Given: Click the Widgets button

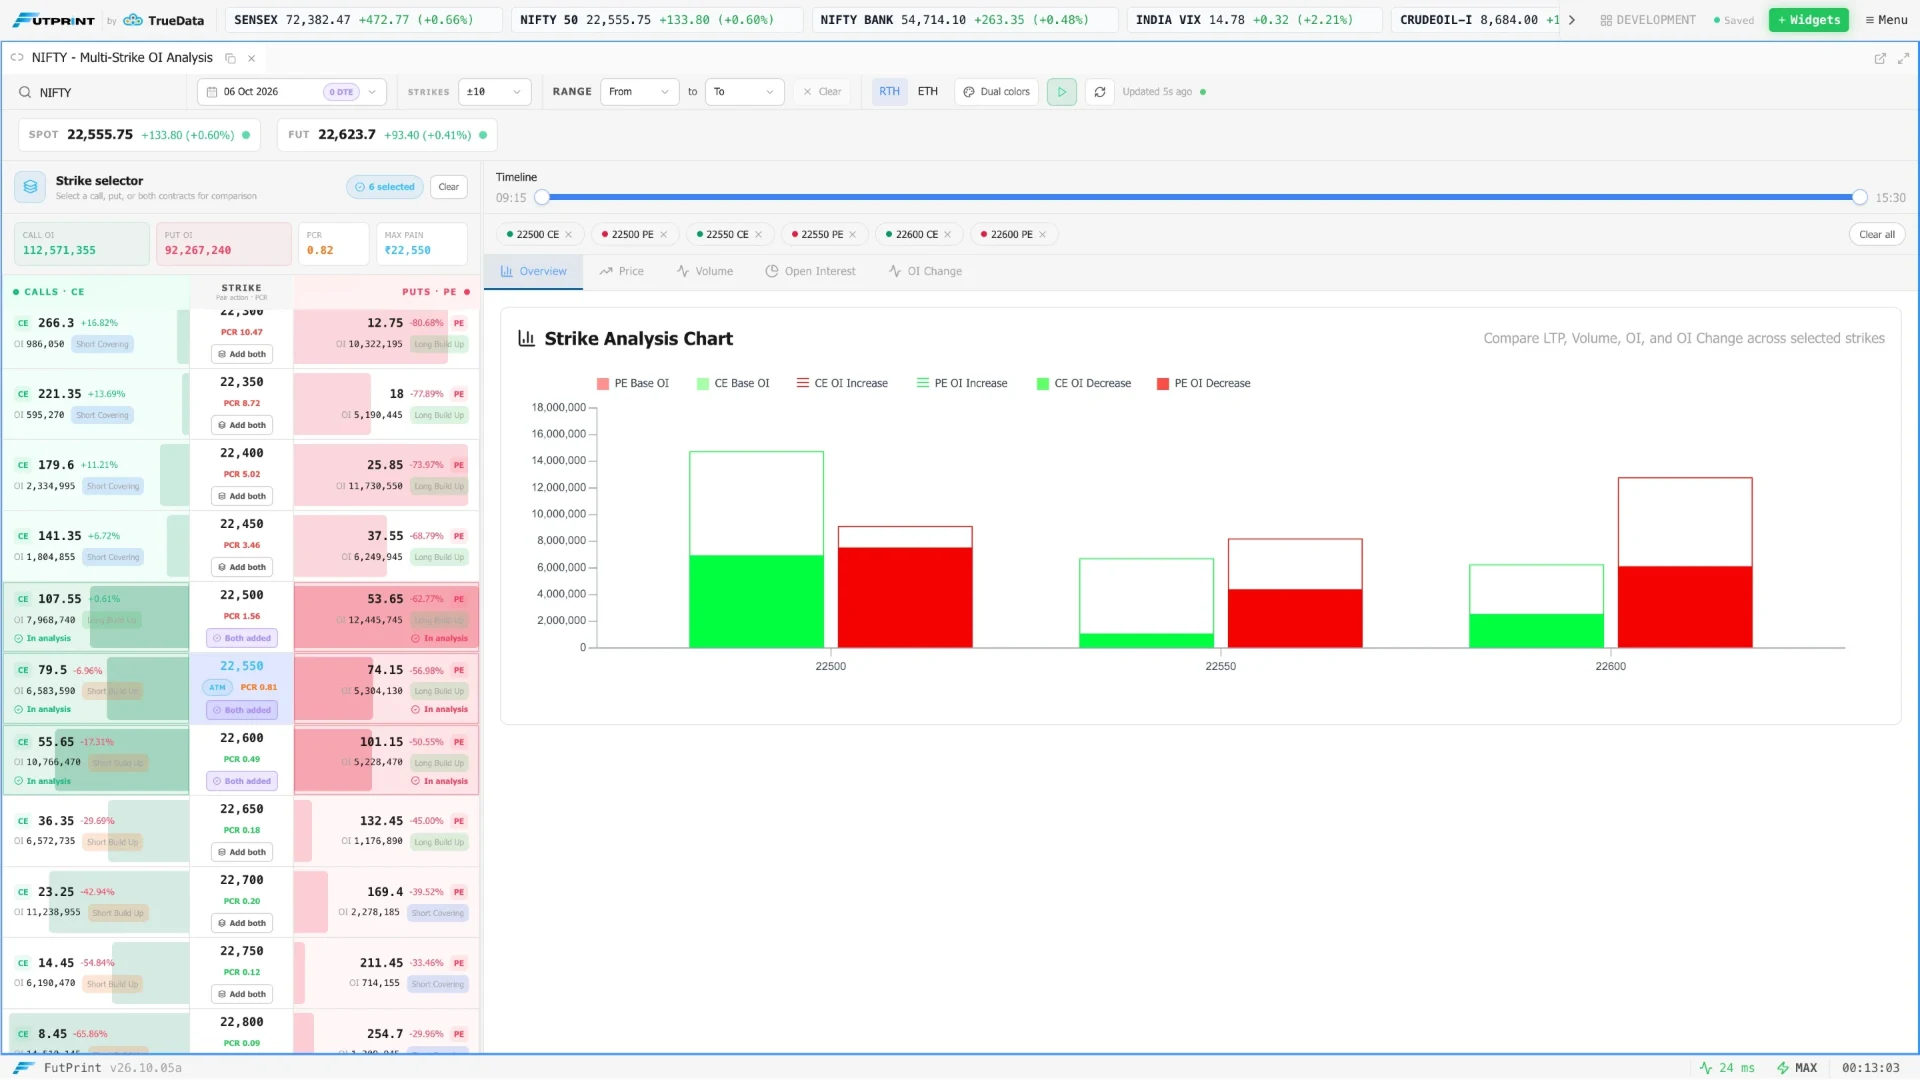Looking at the screenshot, I should (x=1808, y=20).
